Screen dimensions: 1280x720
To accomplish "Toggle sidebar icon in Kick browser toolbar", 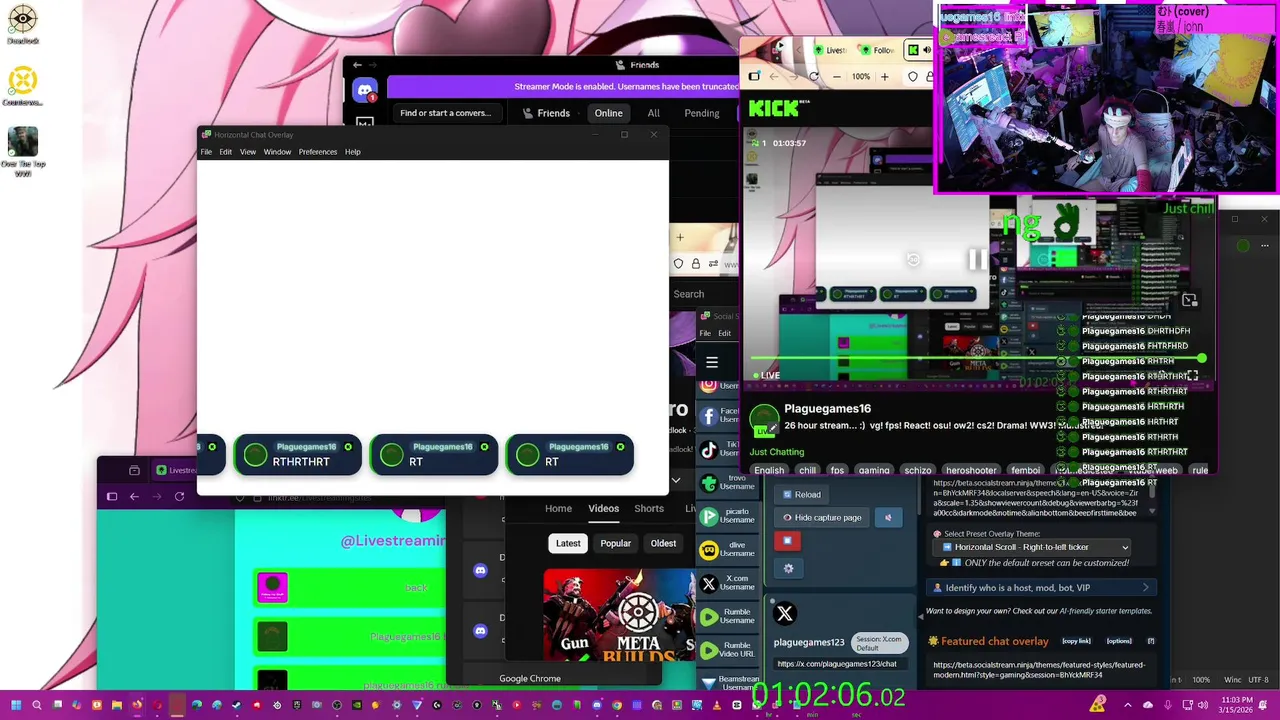I will [754, 76].
